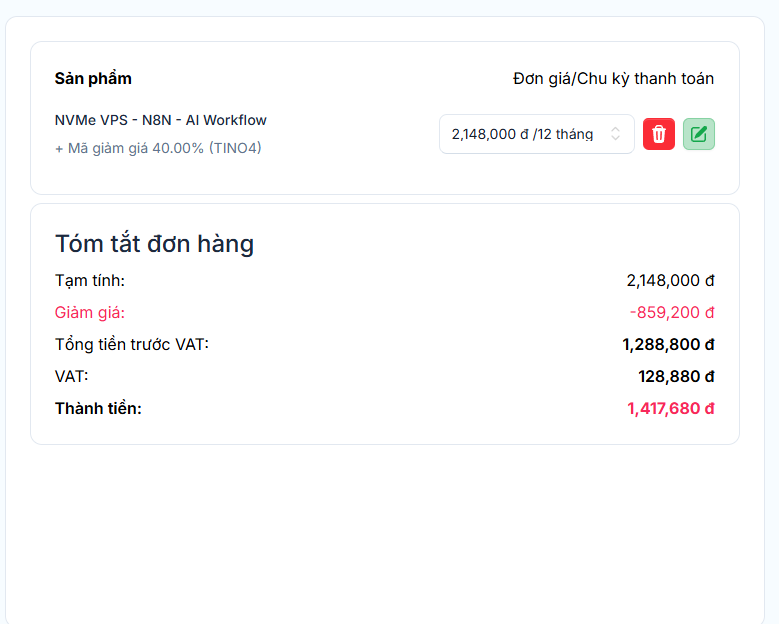
Task: Click the Thành tiền label
Action: (x=98, y=408)
